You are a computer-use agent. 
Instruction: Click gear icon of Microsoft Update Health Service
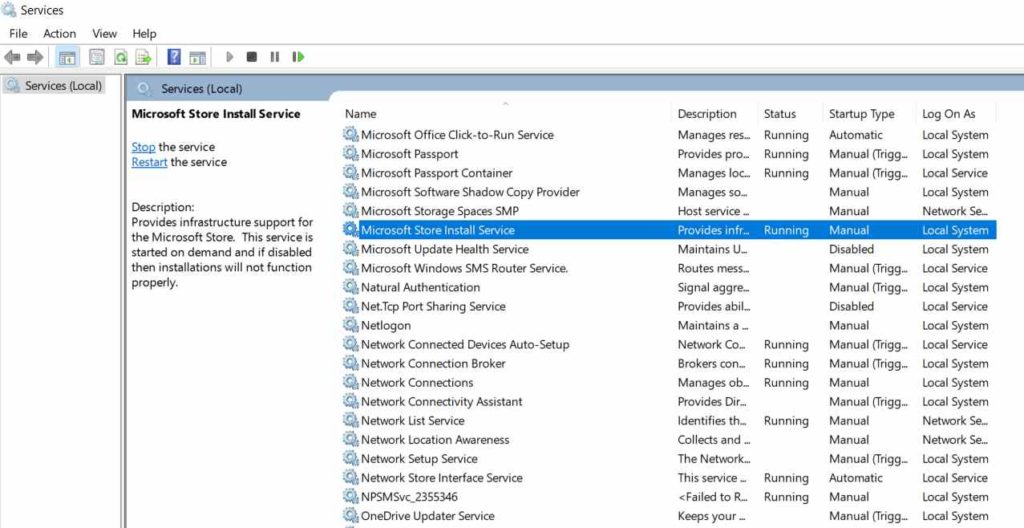click(351, 249)
